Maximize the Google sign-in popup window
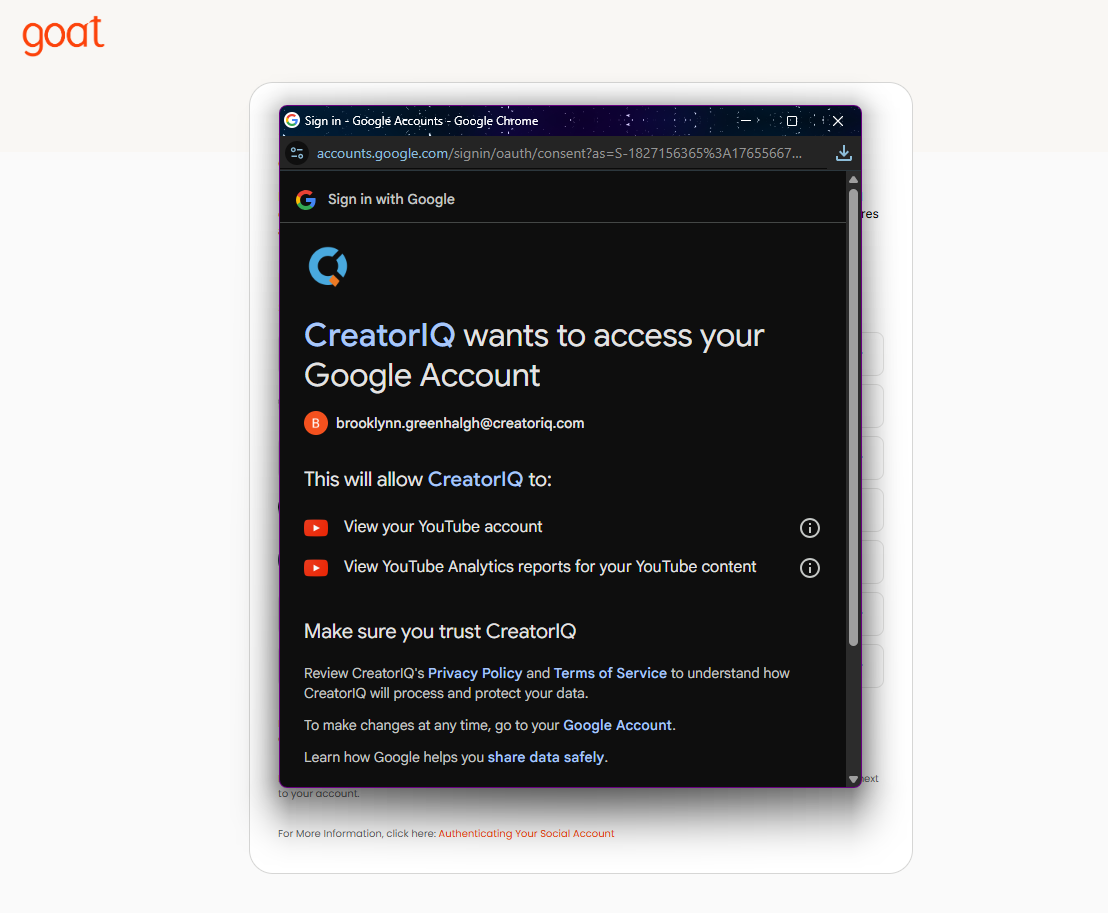Image resolution: width=1108 pixels, height=913 pixels. 792,121
